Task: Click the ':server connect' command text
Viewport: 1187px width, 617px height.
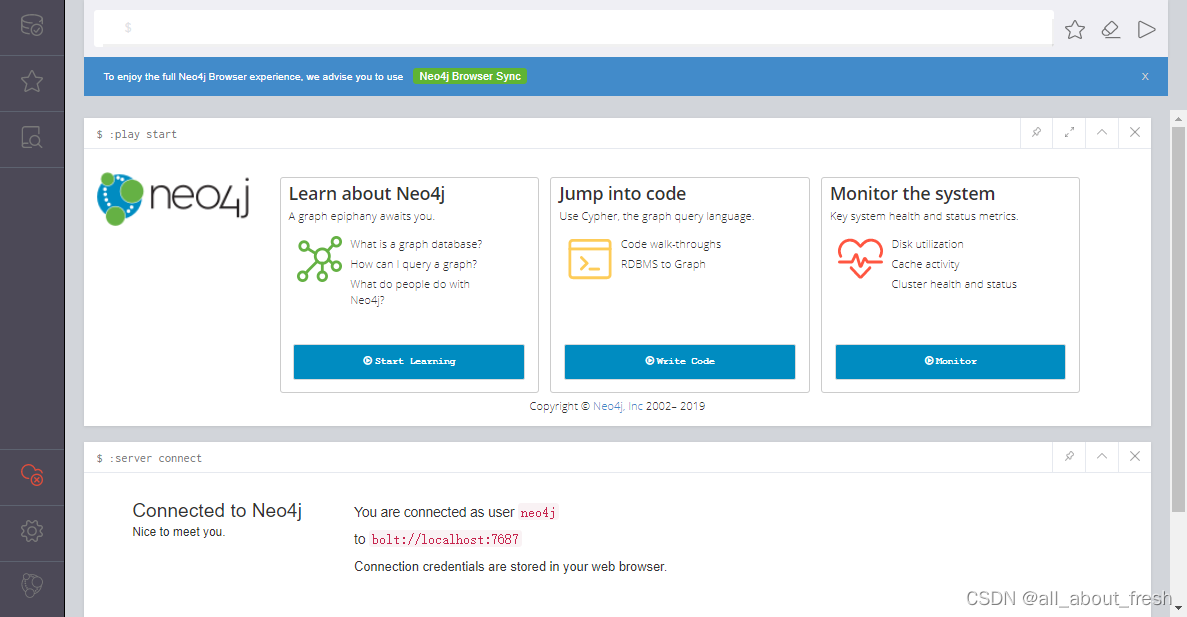Action: coord(156,458)
